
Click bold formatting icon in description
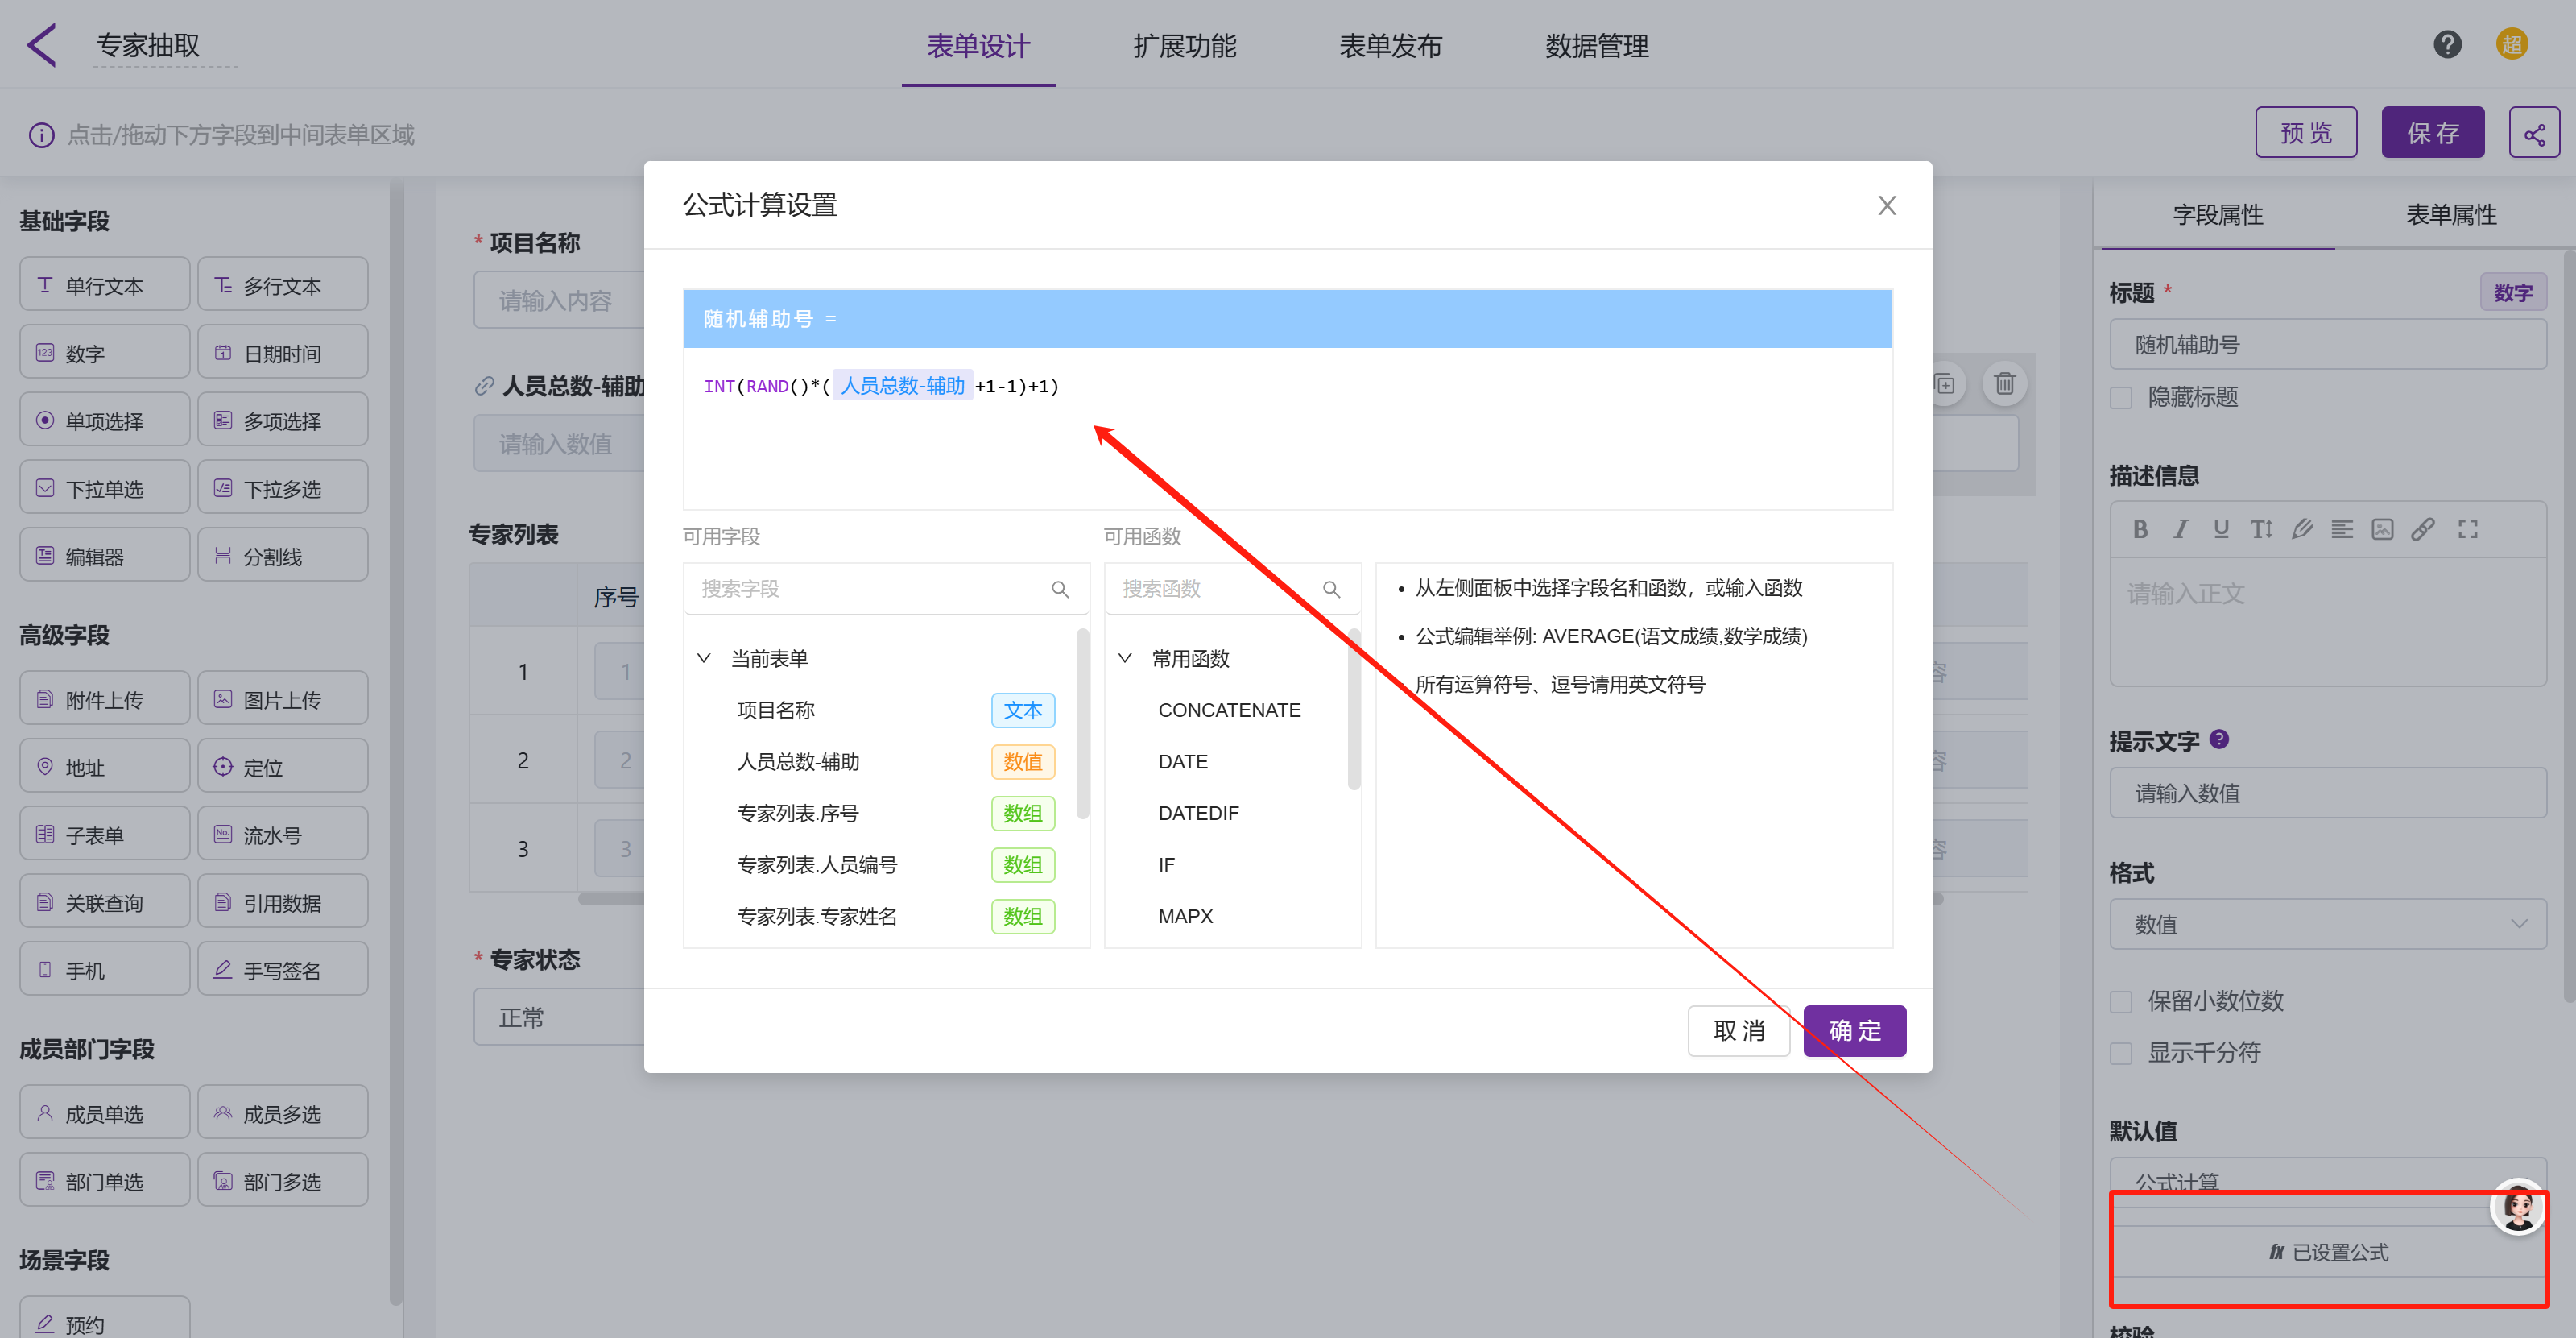2140,529
